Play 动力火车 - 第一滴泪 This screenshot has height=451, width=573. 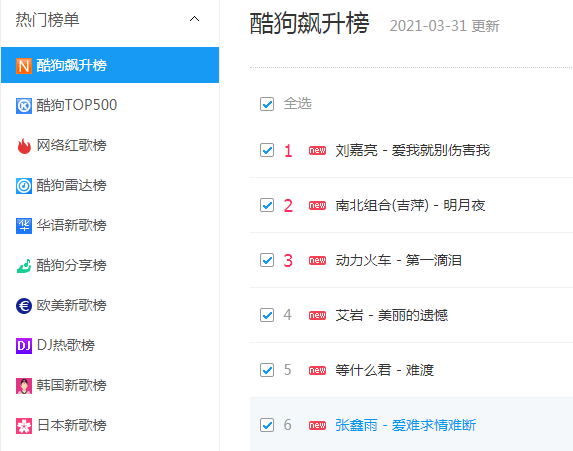pos(398,260)
